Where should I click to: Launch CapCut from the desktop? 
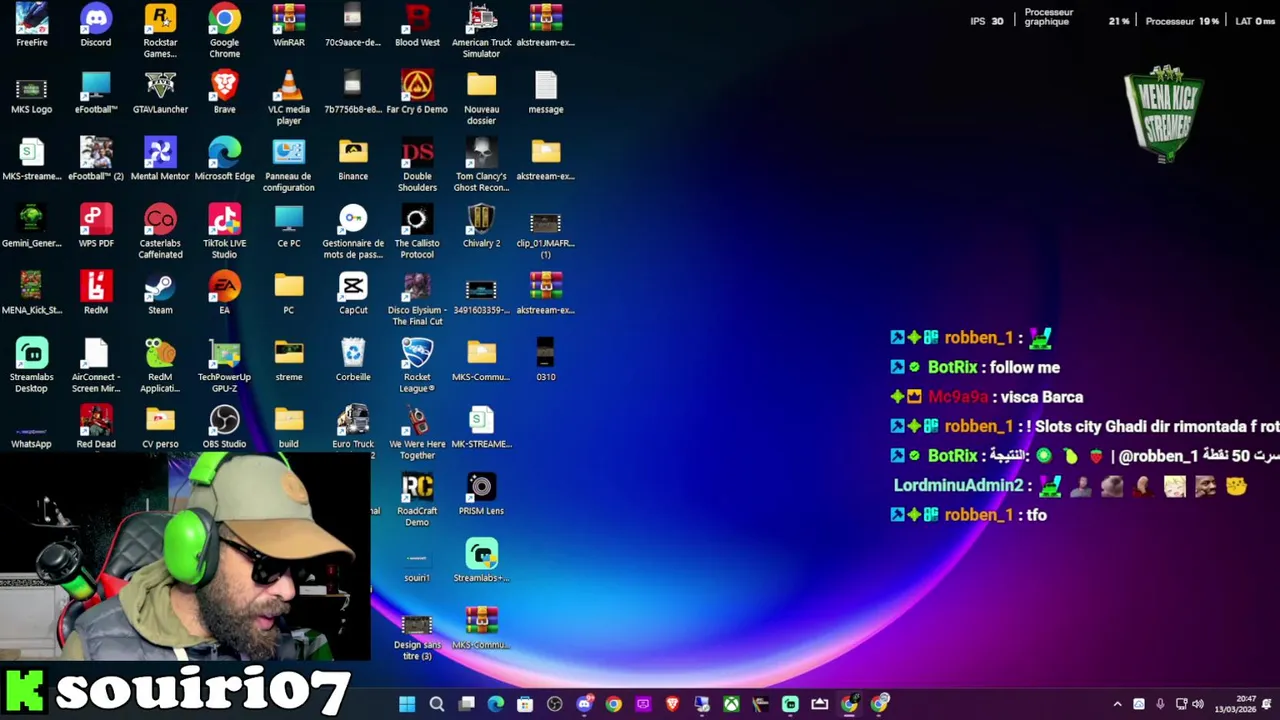pyautogui.click(x=353, y=294)
